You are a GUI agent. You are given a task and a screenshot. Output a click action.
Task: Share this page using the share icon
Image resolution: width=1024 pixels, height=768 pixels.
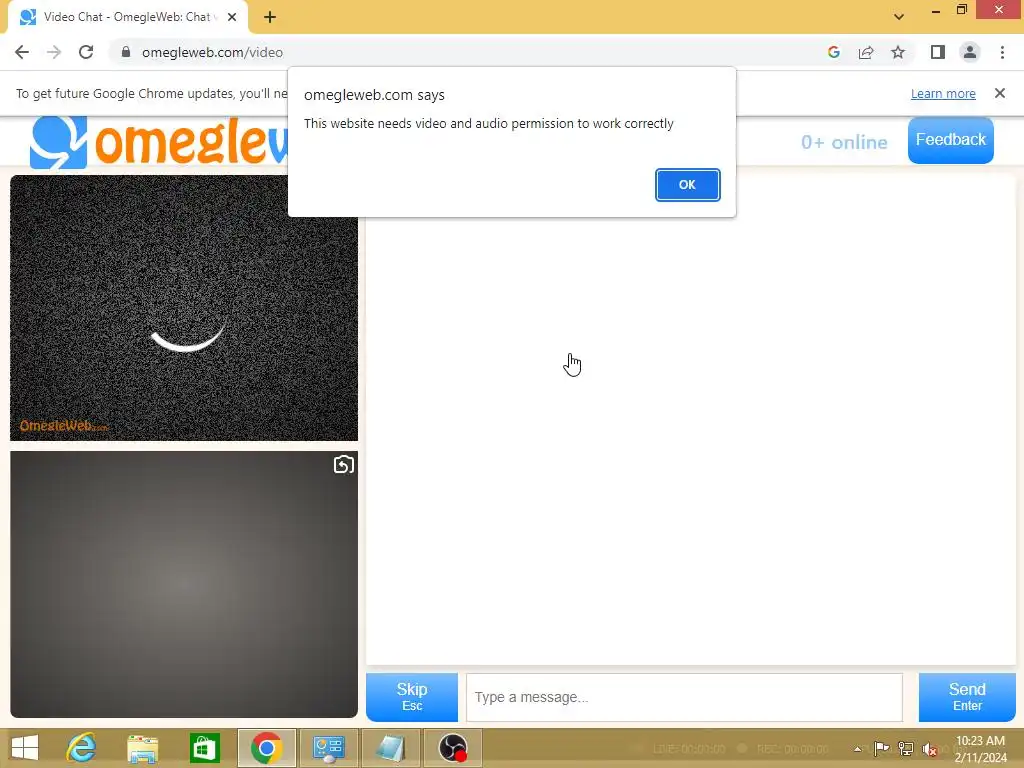[x=866, y=52]
